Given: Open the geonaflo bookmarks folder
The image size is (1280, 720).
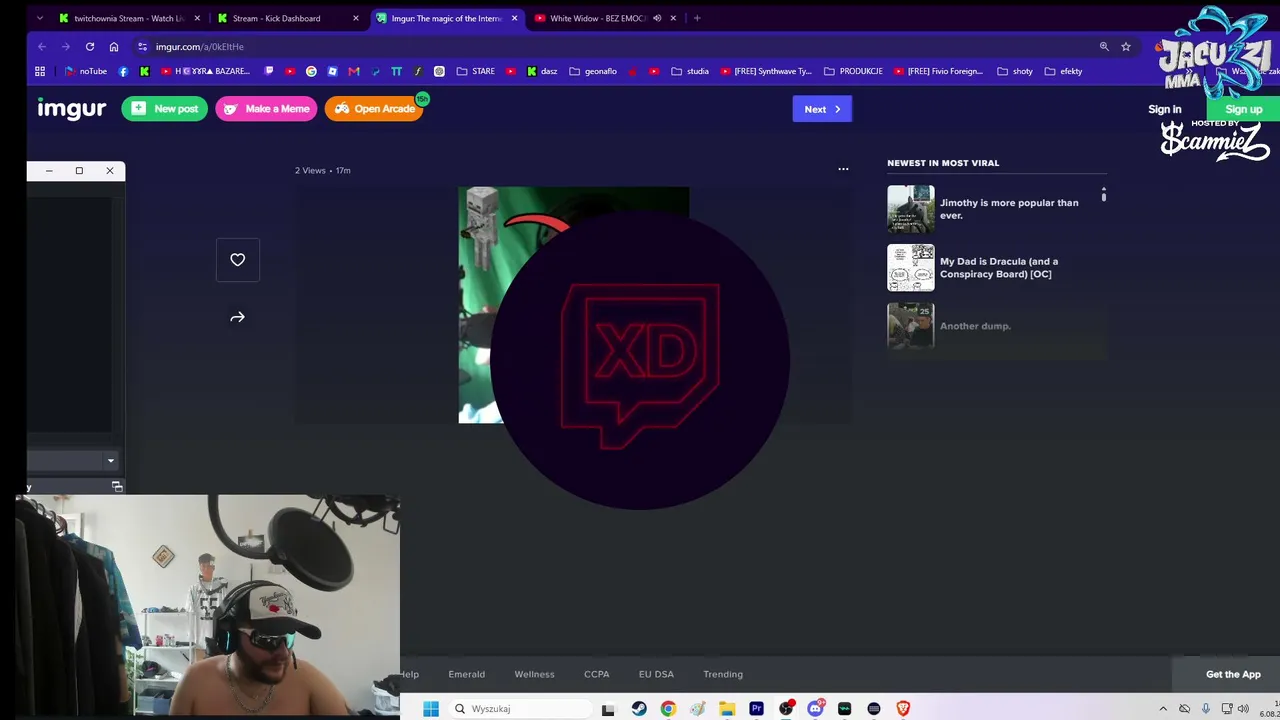Looking at the screenshot, I should [593, 71].
